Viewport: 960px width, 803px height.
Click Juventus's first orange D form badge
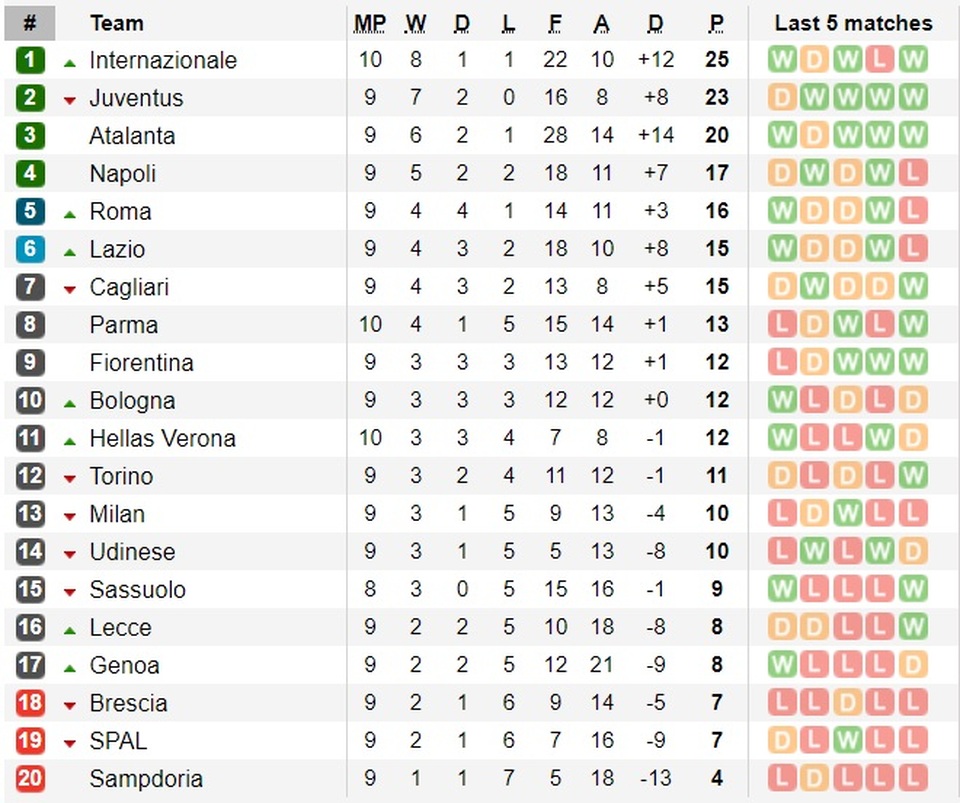coord(782,98)
